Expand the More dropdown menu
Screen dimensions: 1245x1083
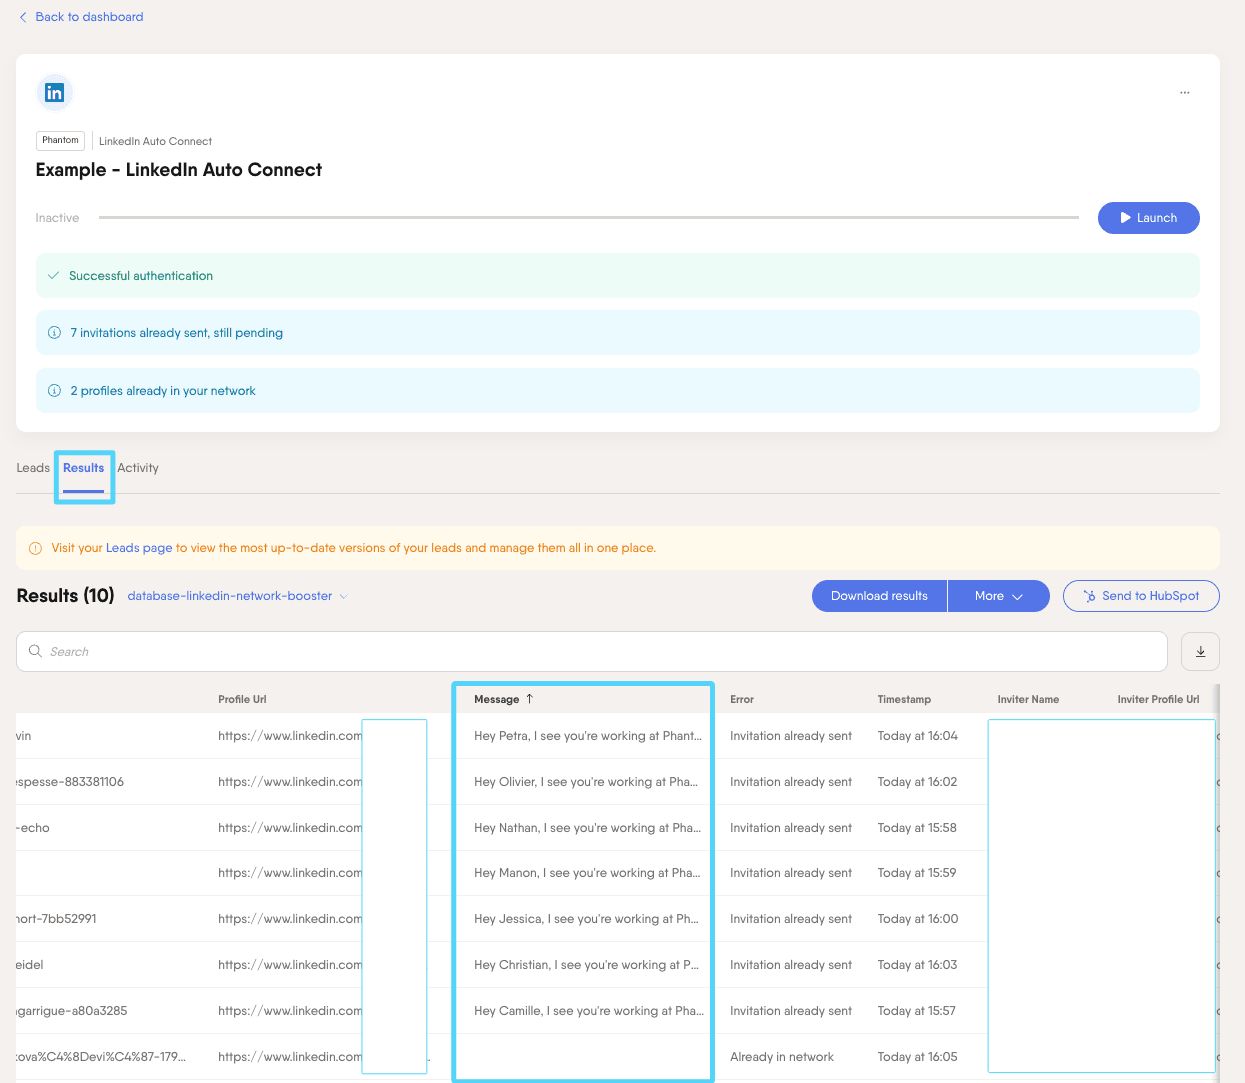[x=998, y=596]
